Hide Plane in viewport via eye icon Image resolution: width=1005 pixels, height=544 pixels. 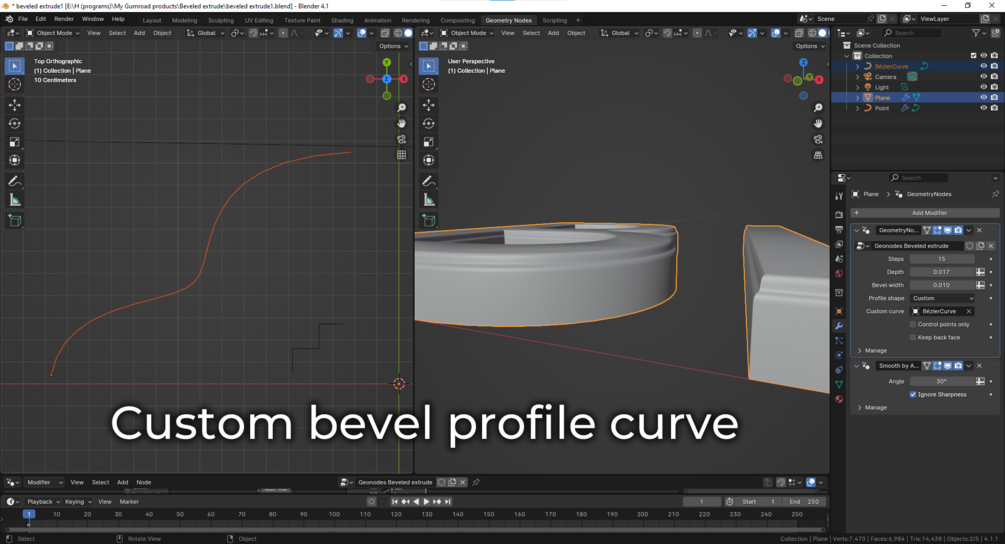(x=983, y=97)
